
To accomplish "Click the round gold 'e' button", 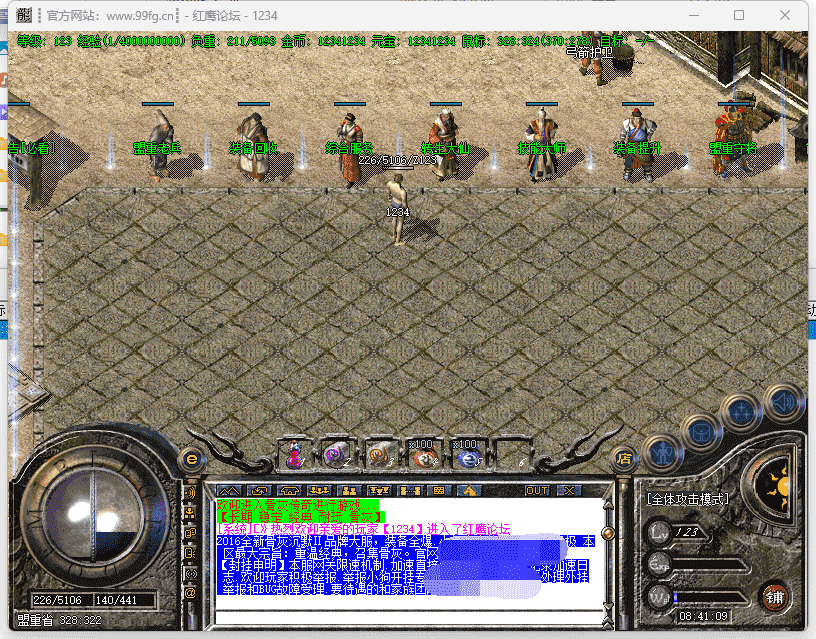I will (x=192, y=459).
